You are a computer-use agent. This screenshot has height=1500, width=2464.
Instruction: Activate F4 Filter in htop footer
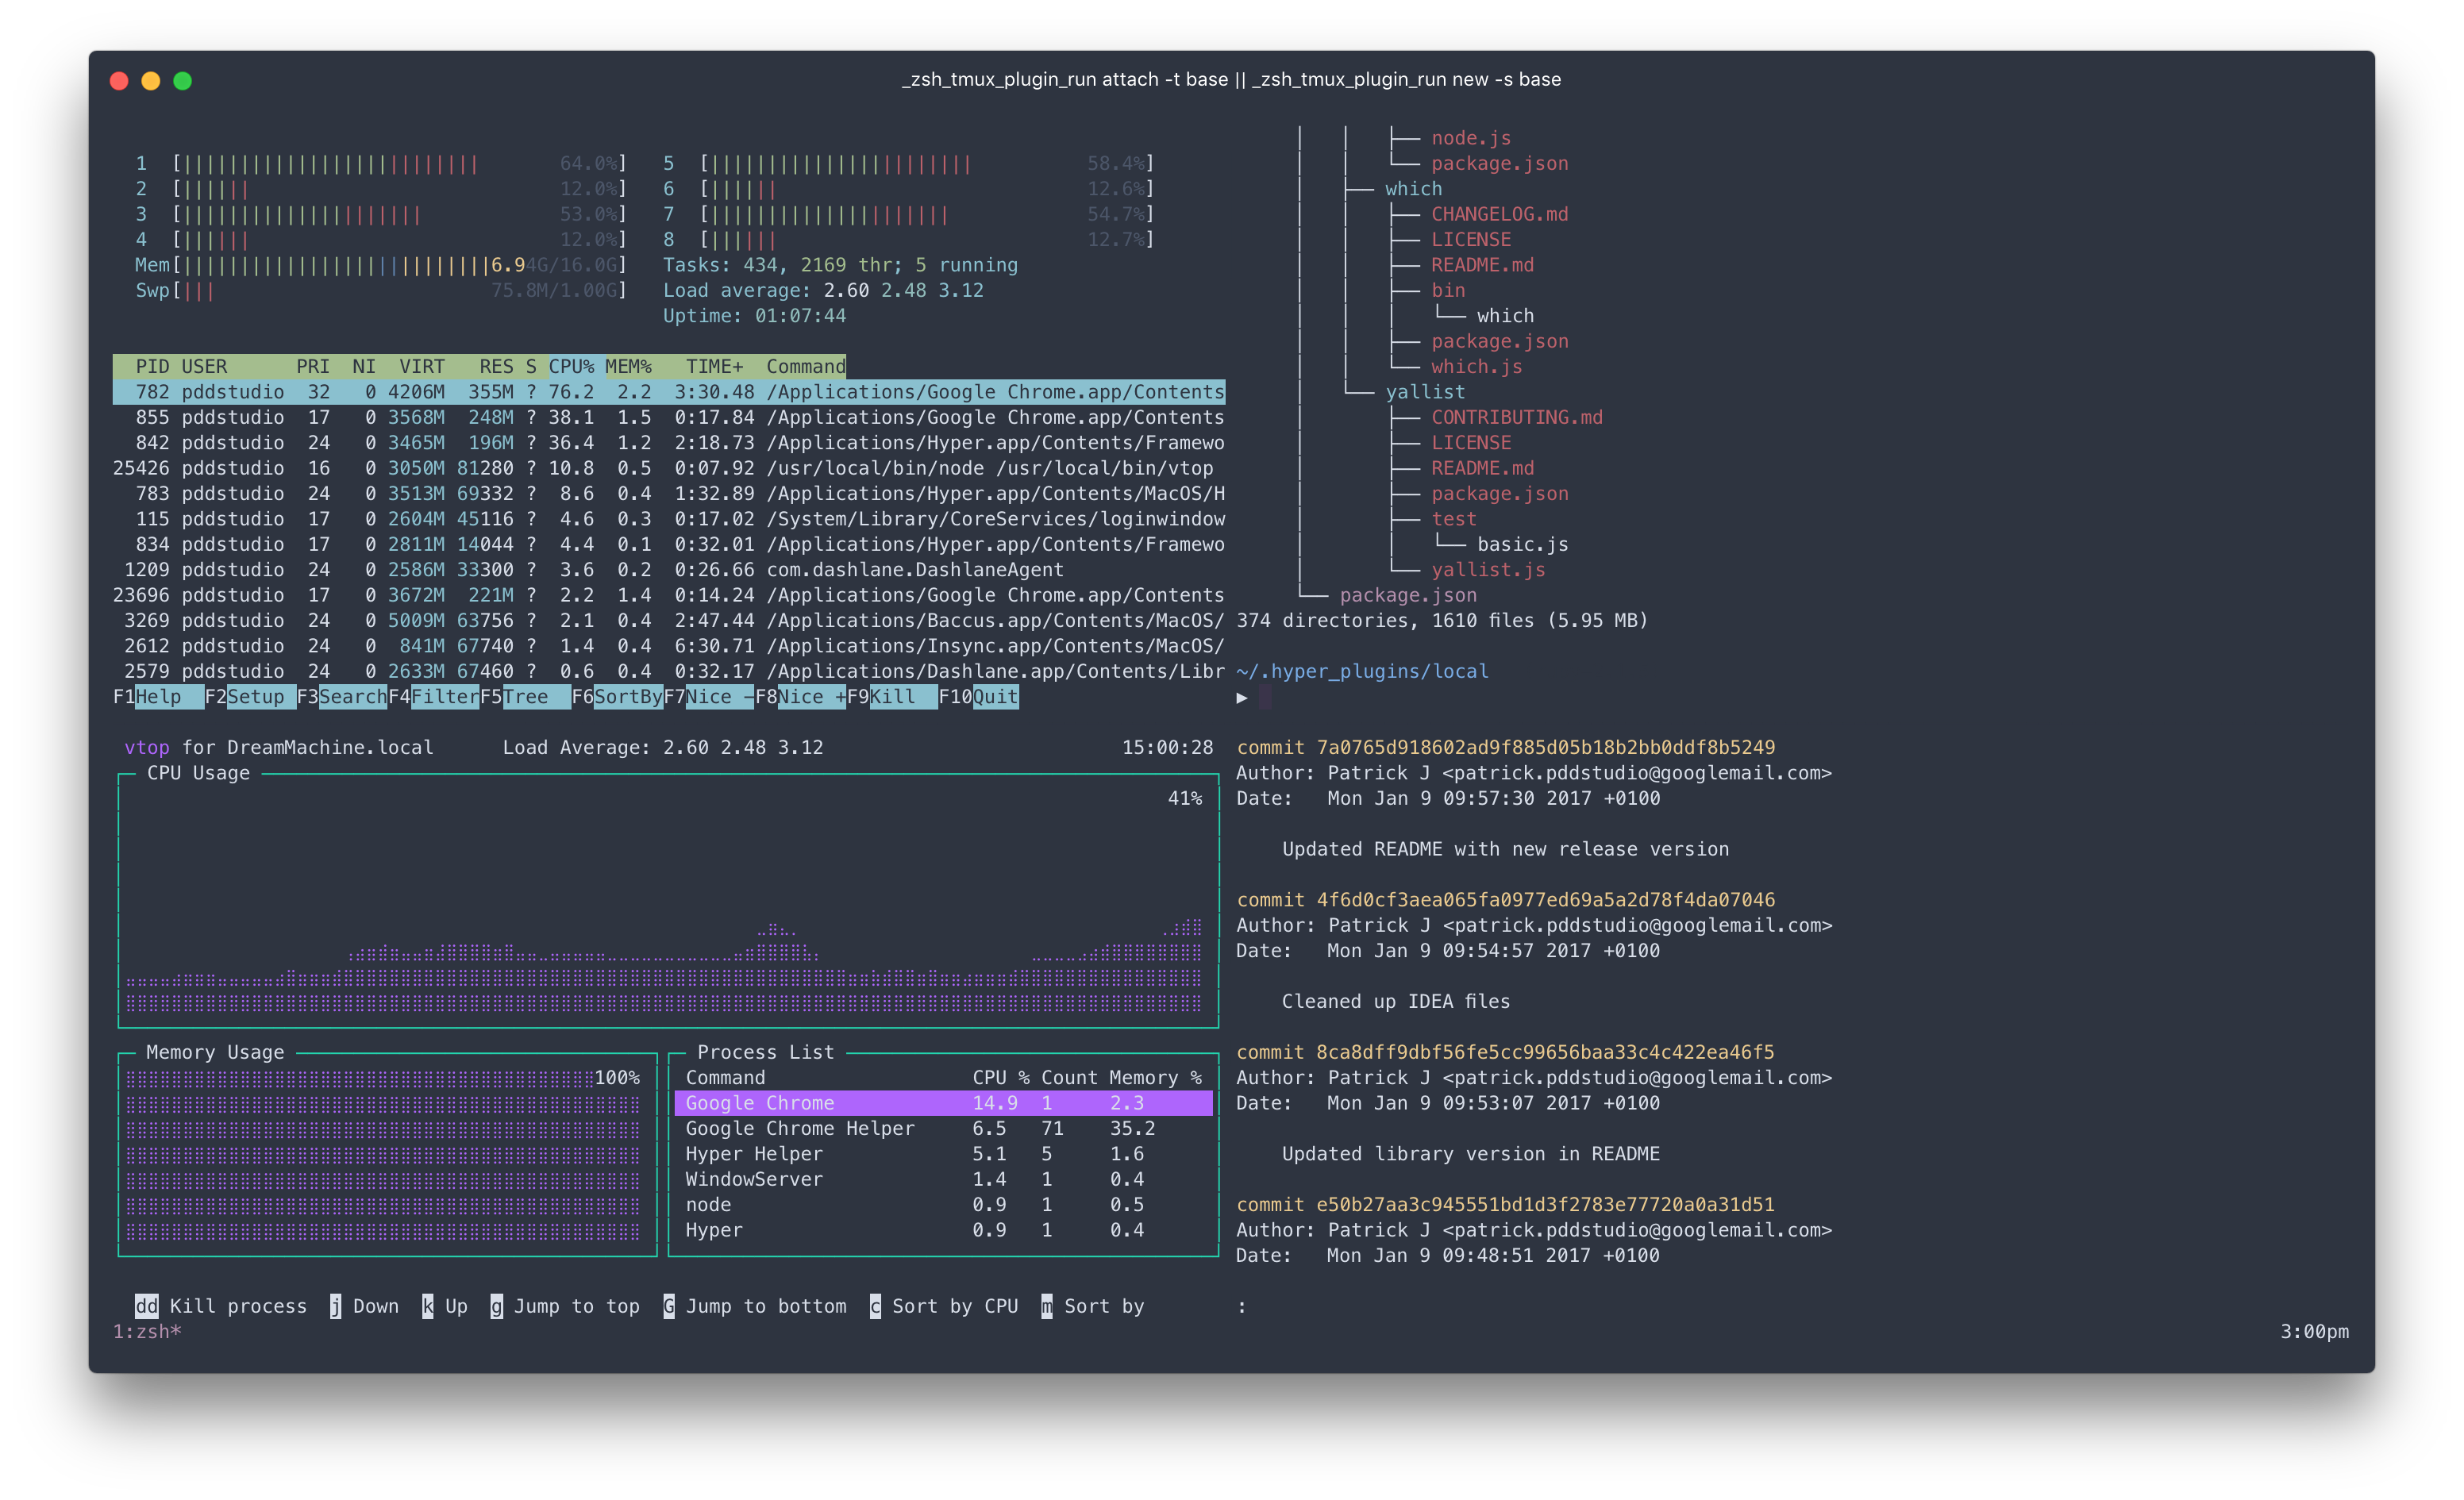point(444,696)
